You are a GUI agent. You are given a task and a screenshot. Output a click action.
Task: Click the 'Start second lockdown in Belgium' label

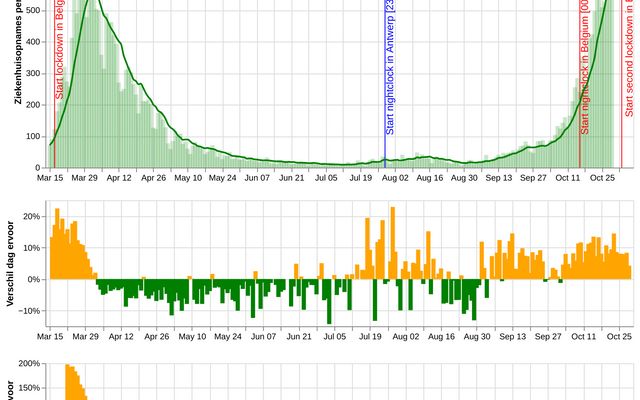point(629,60)
